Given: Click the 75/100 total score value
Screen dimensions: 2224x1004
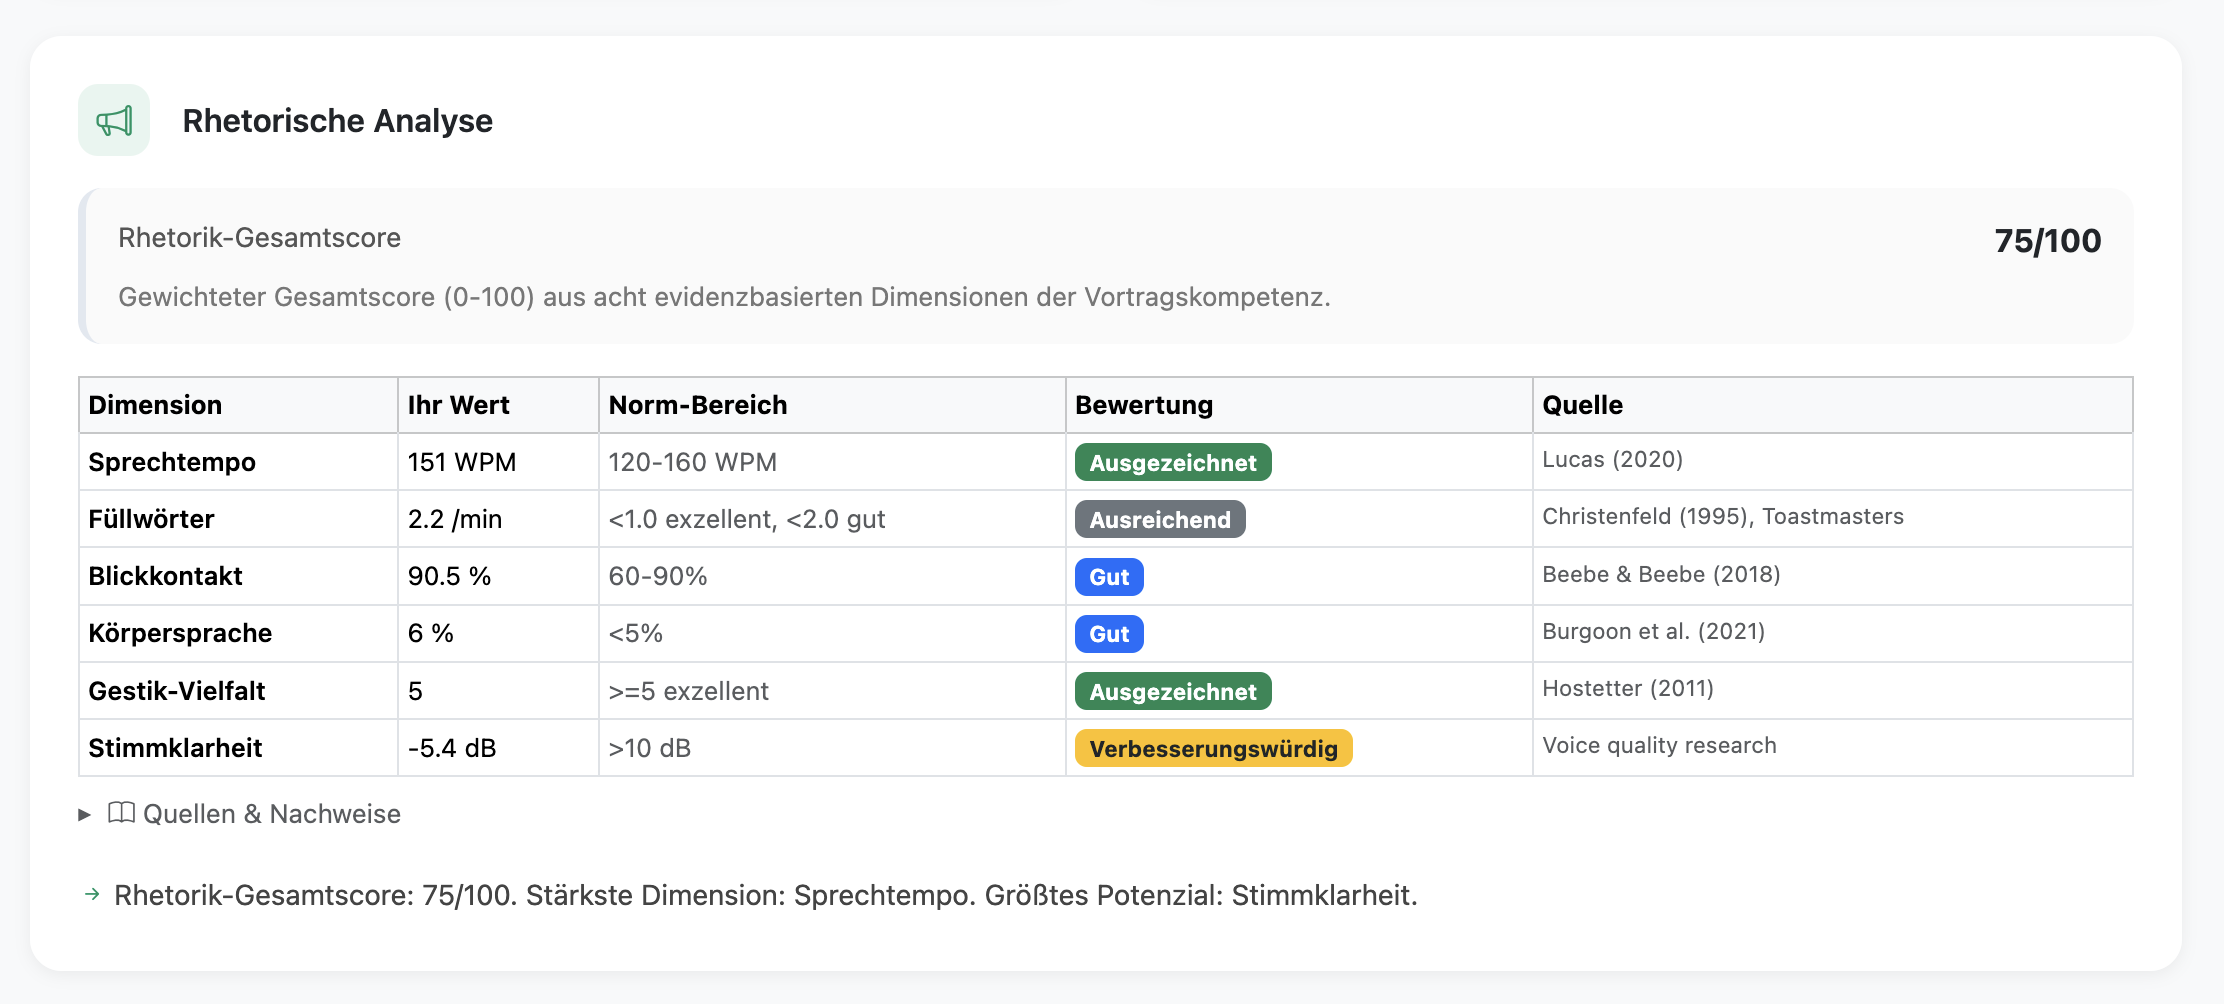Looking at the screenshot, I should (2047, 241).
